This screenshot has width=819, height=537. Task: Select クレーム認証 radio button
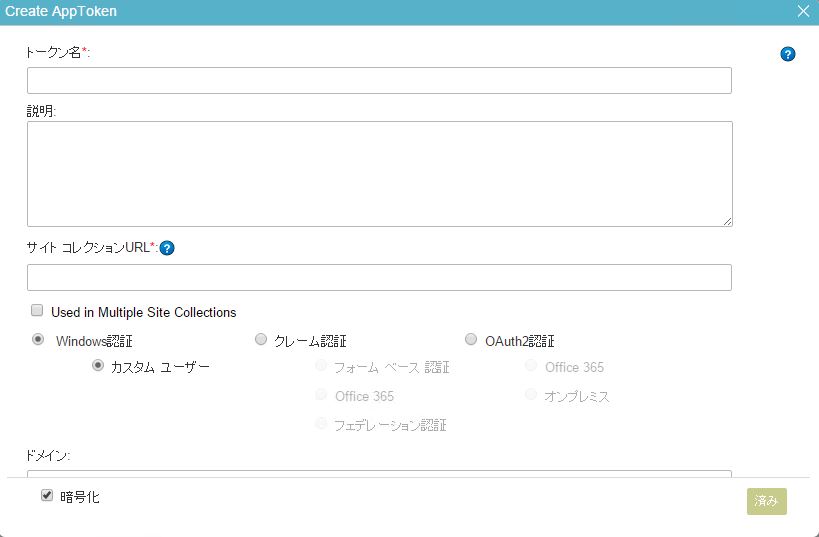[261, 339]
